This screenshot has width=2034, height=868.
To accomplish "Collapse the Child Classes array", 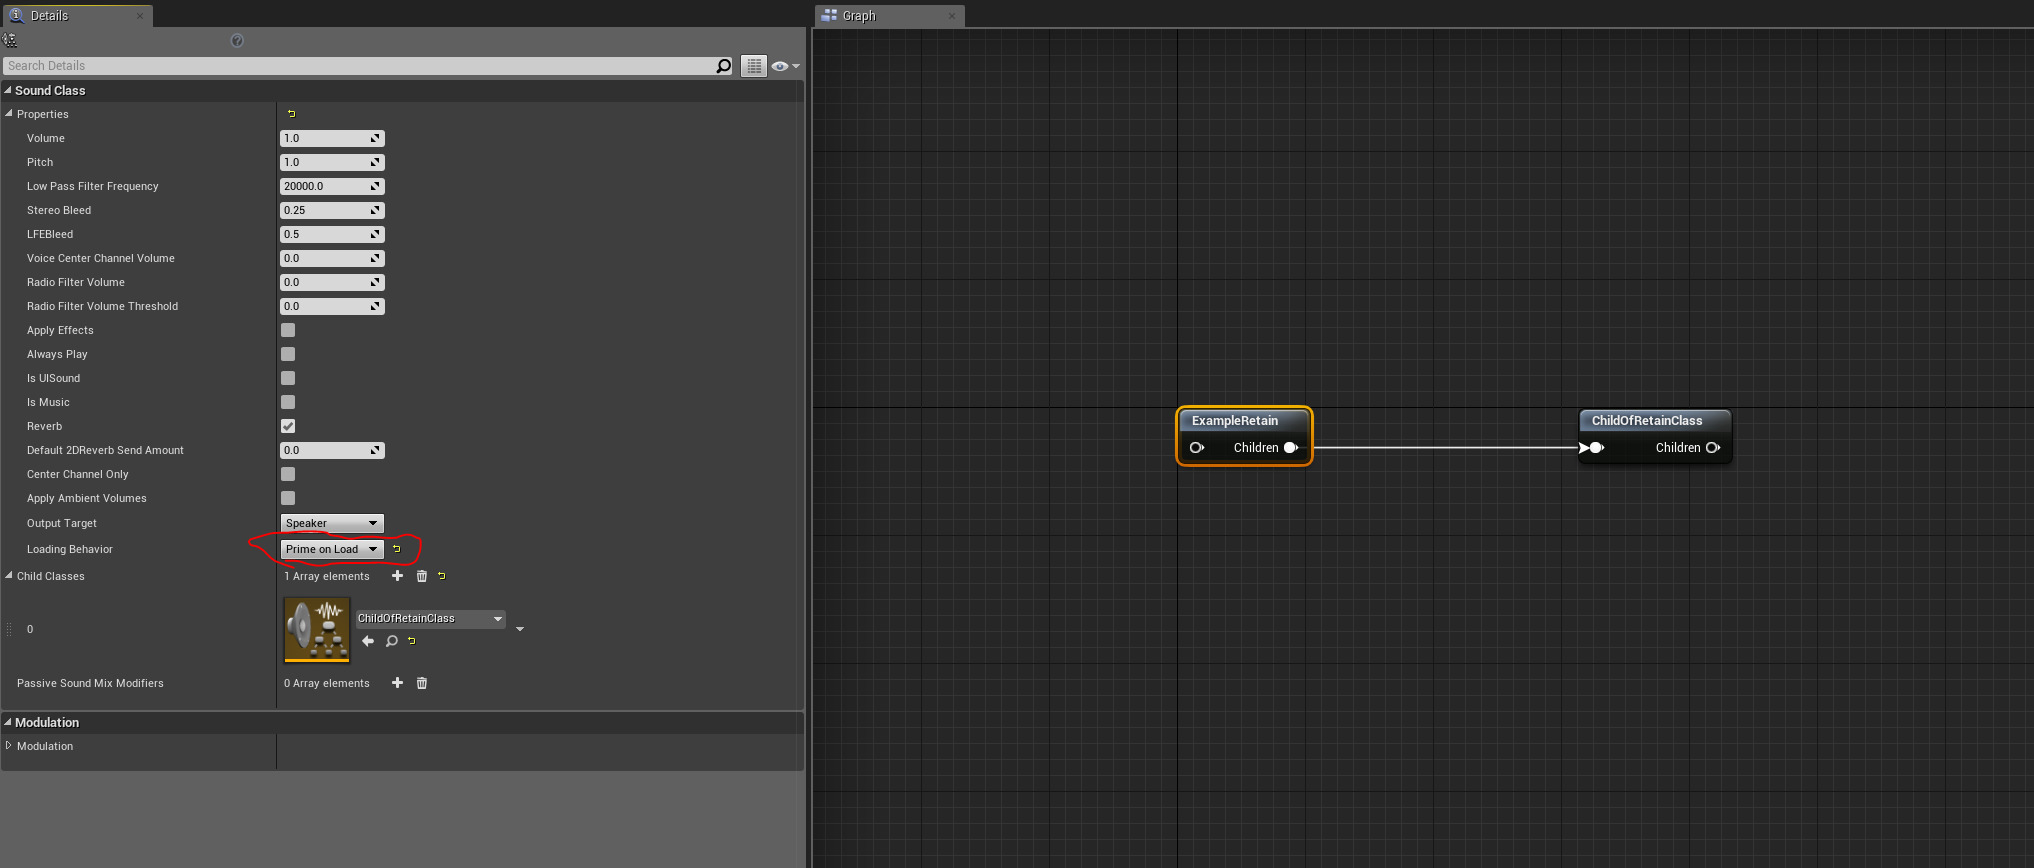I will (x=9, y=576).
